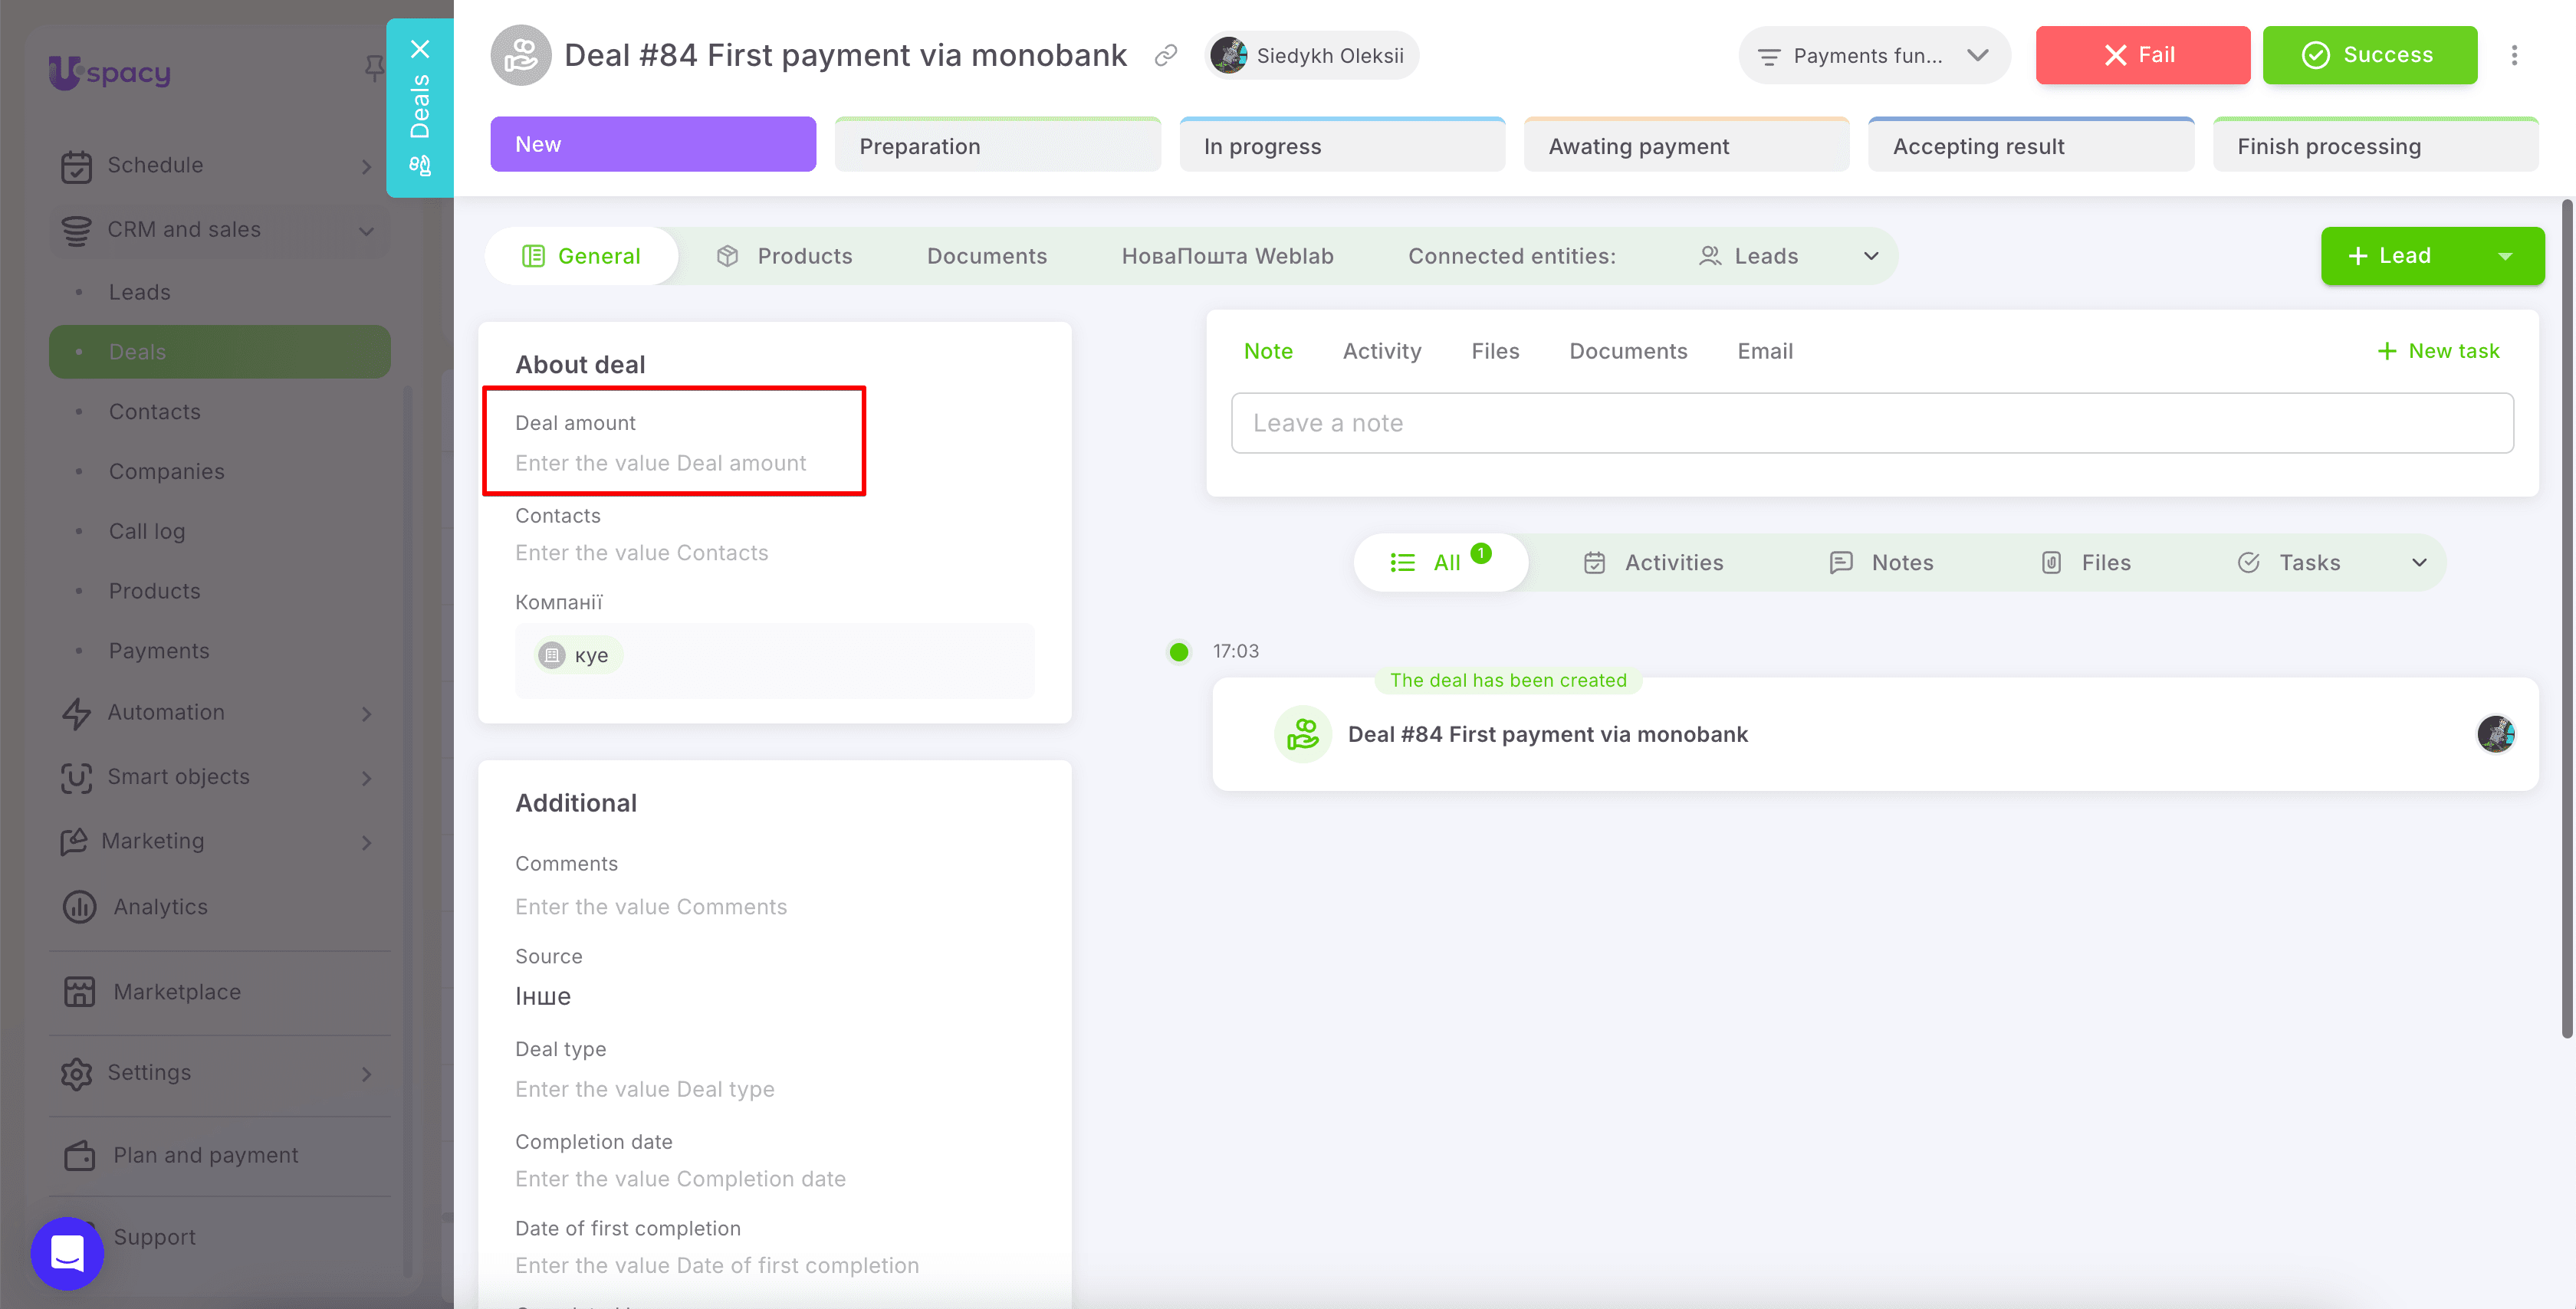Screen dimensions: 2576x1309
Task: Expand the Schedule menu chevron
Action: coord(367,167)
